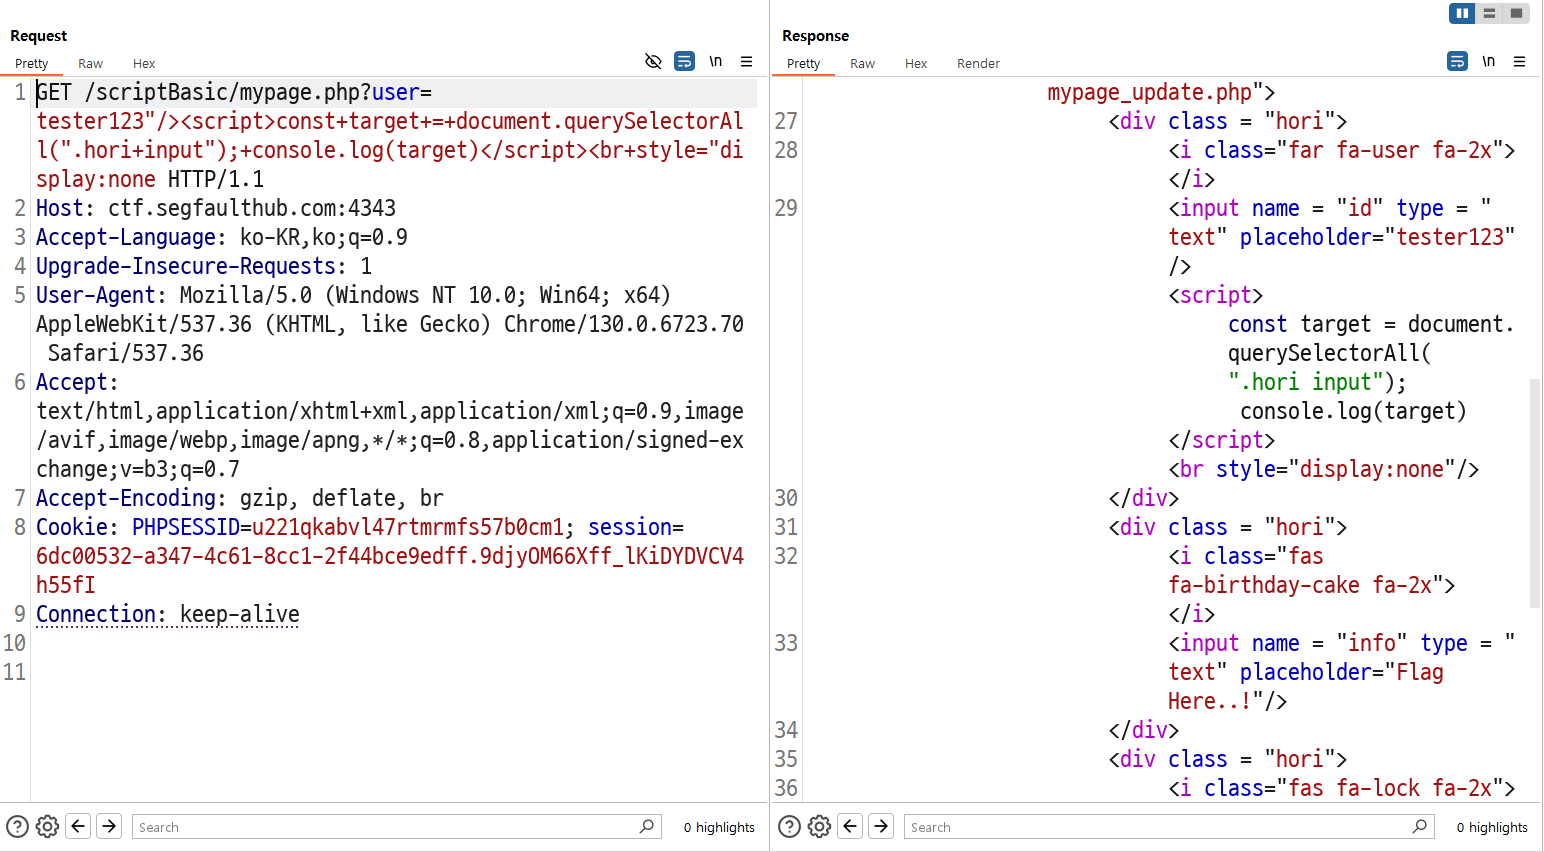Click magnifier icon in Response search
Screen dimensions: 1544x852
click(1419, 826)
